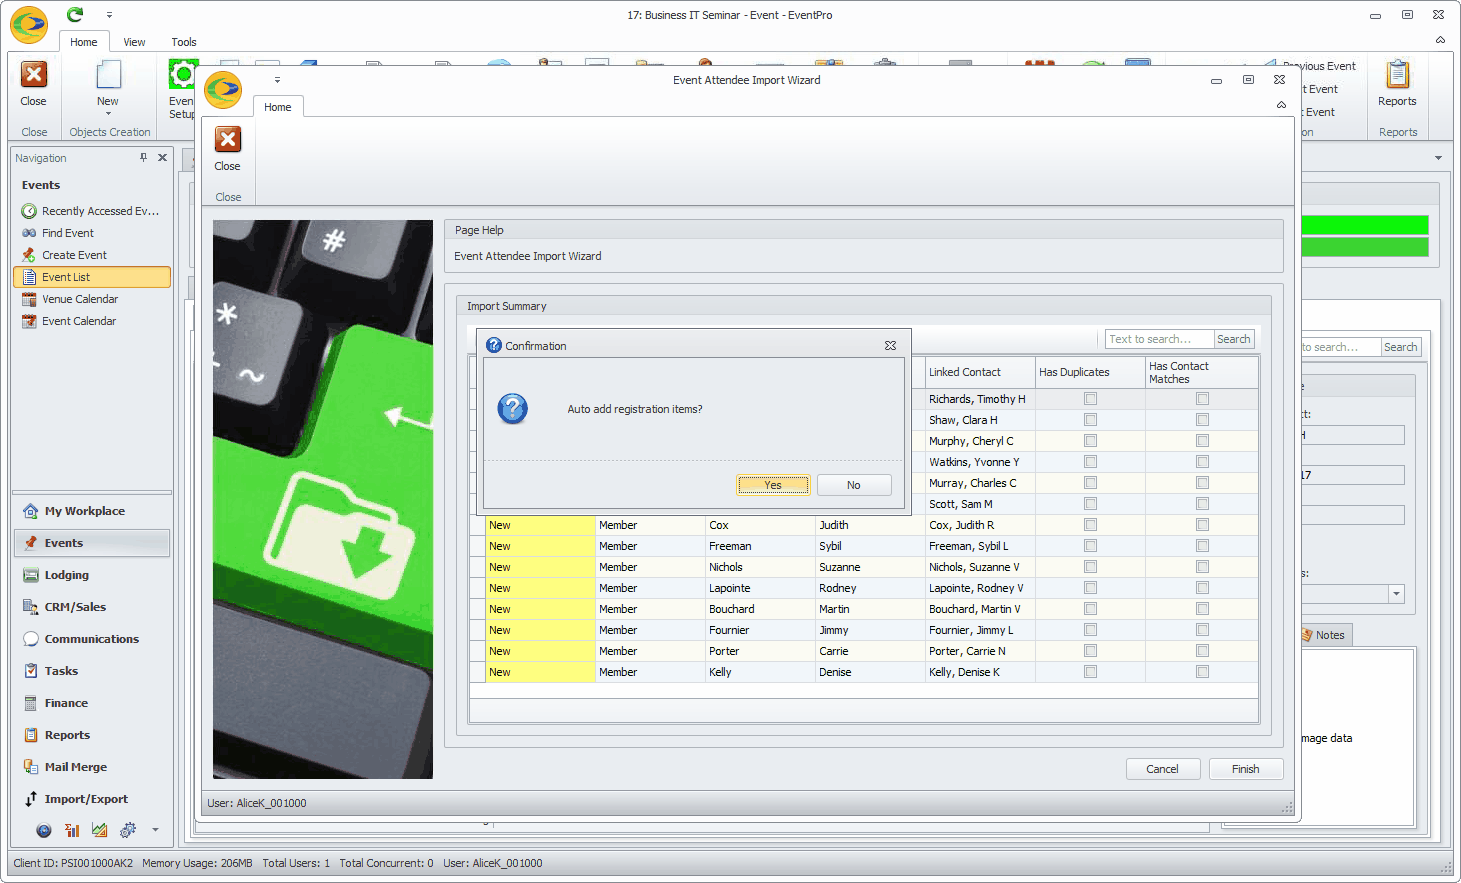Viewport: 1461px width, 883px height.
Task: Click the Text to search field in Import Summary
Action: 1160,339
